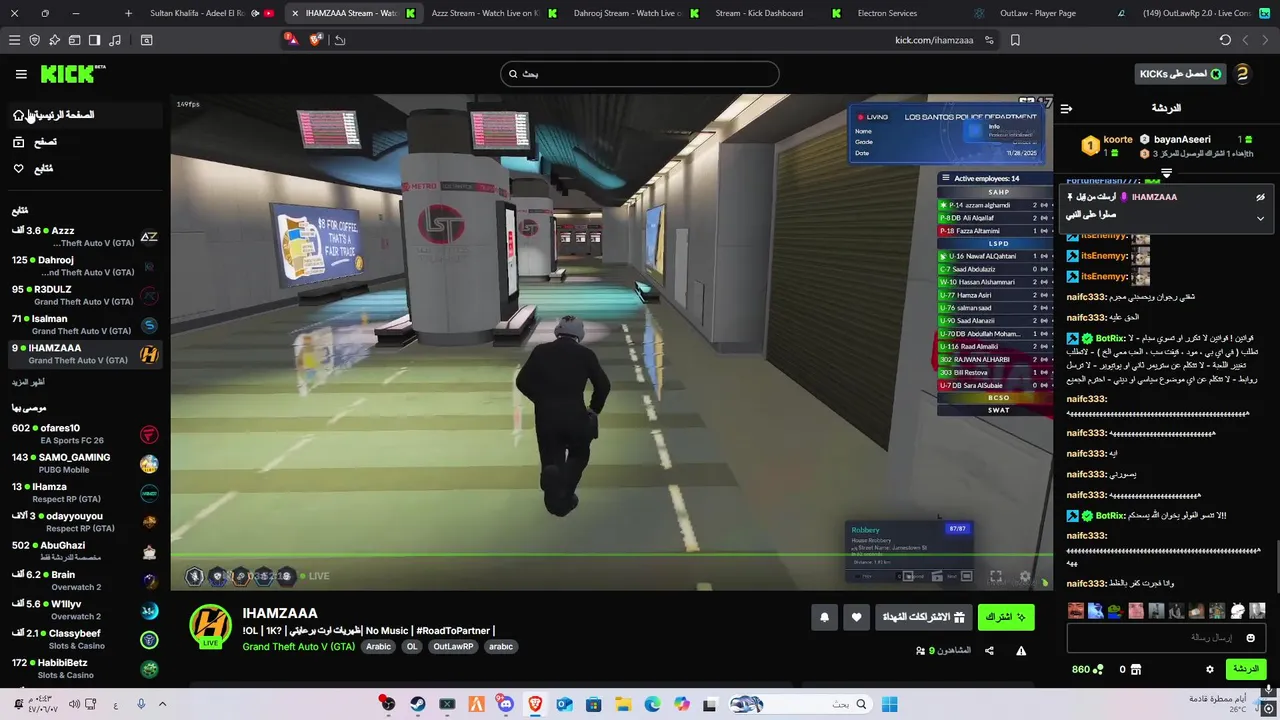Open ofares10 recommended channel
The image size is (1280, 720).
pos(84,434)
